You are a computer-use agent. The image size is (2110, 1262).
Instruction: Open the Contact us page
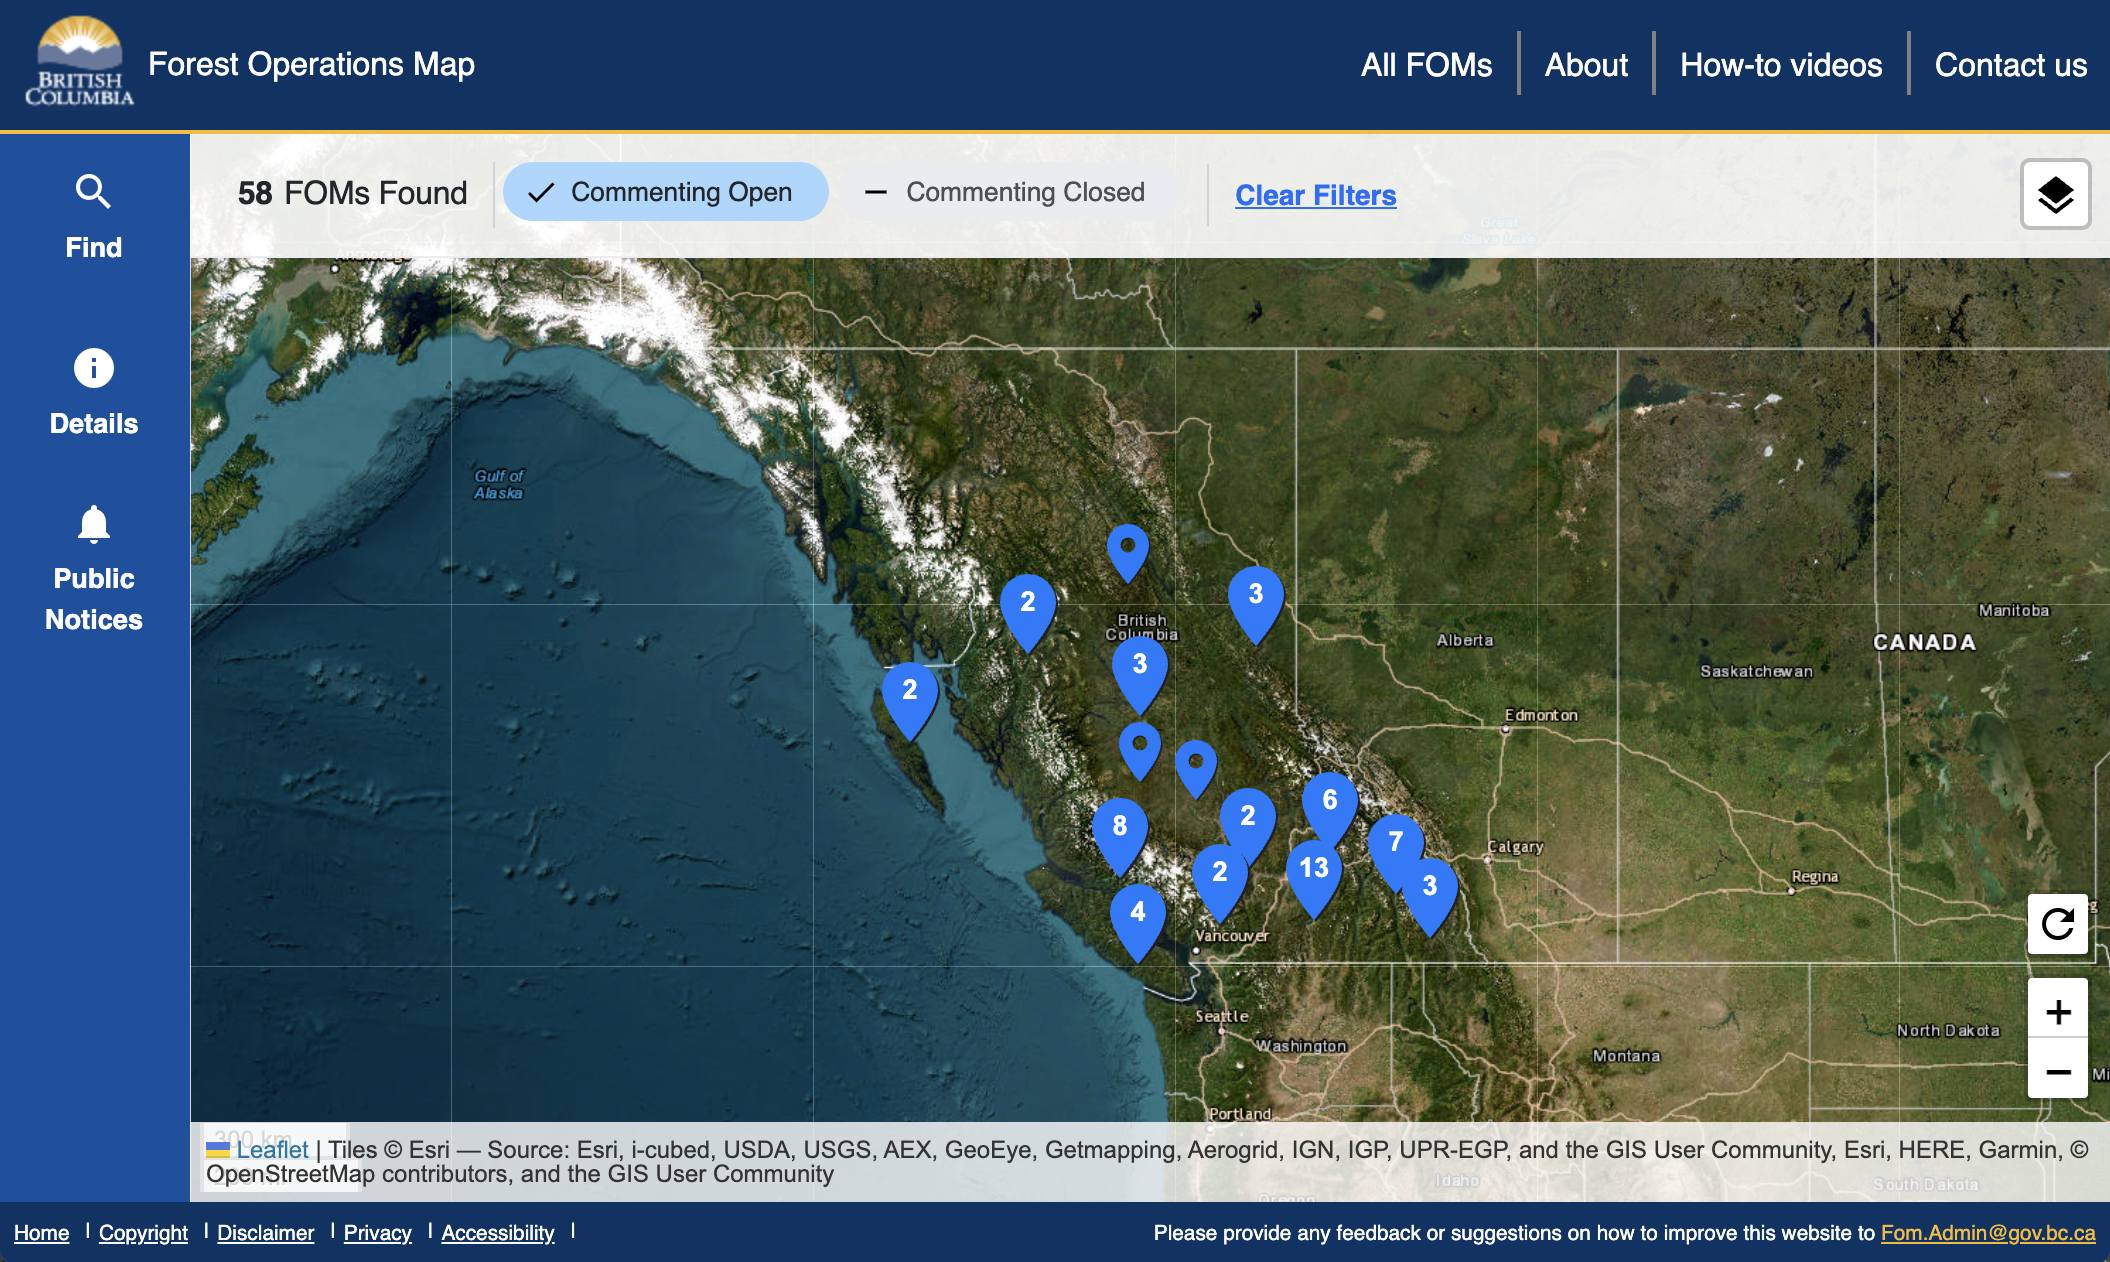[2010, 65]
